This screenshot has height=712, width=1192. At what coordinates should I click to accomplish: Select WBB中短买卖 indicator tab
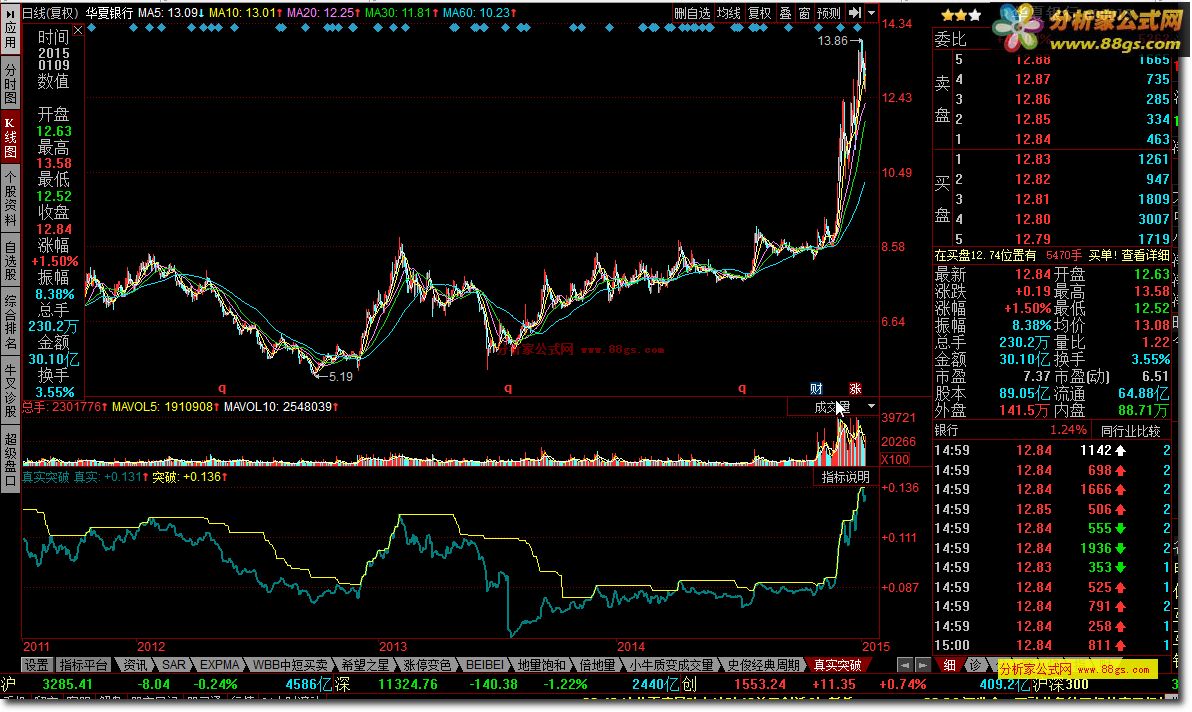(290, 665)
